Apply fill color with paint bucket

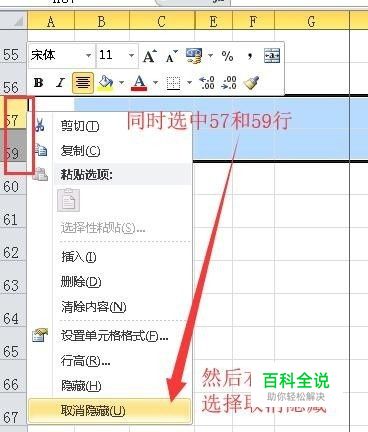click(105, 82)
